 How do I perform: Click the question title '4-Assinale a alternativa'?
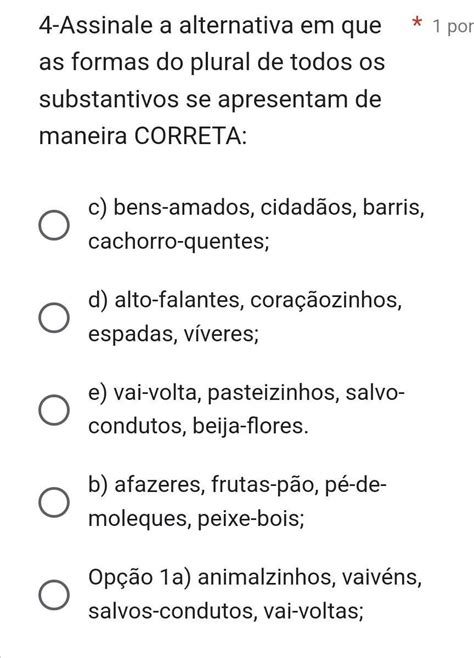click(x=166, y=25)
